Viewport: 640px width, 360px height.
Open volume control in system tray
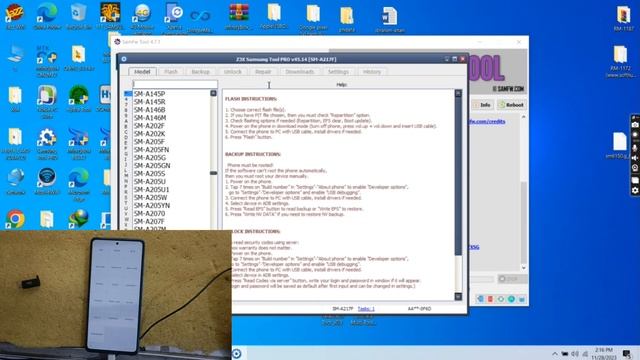click(575, 354)
